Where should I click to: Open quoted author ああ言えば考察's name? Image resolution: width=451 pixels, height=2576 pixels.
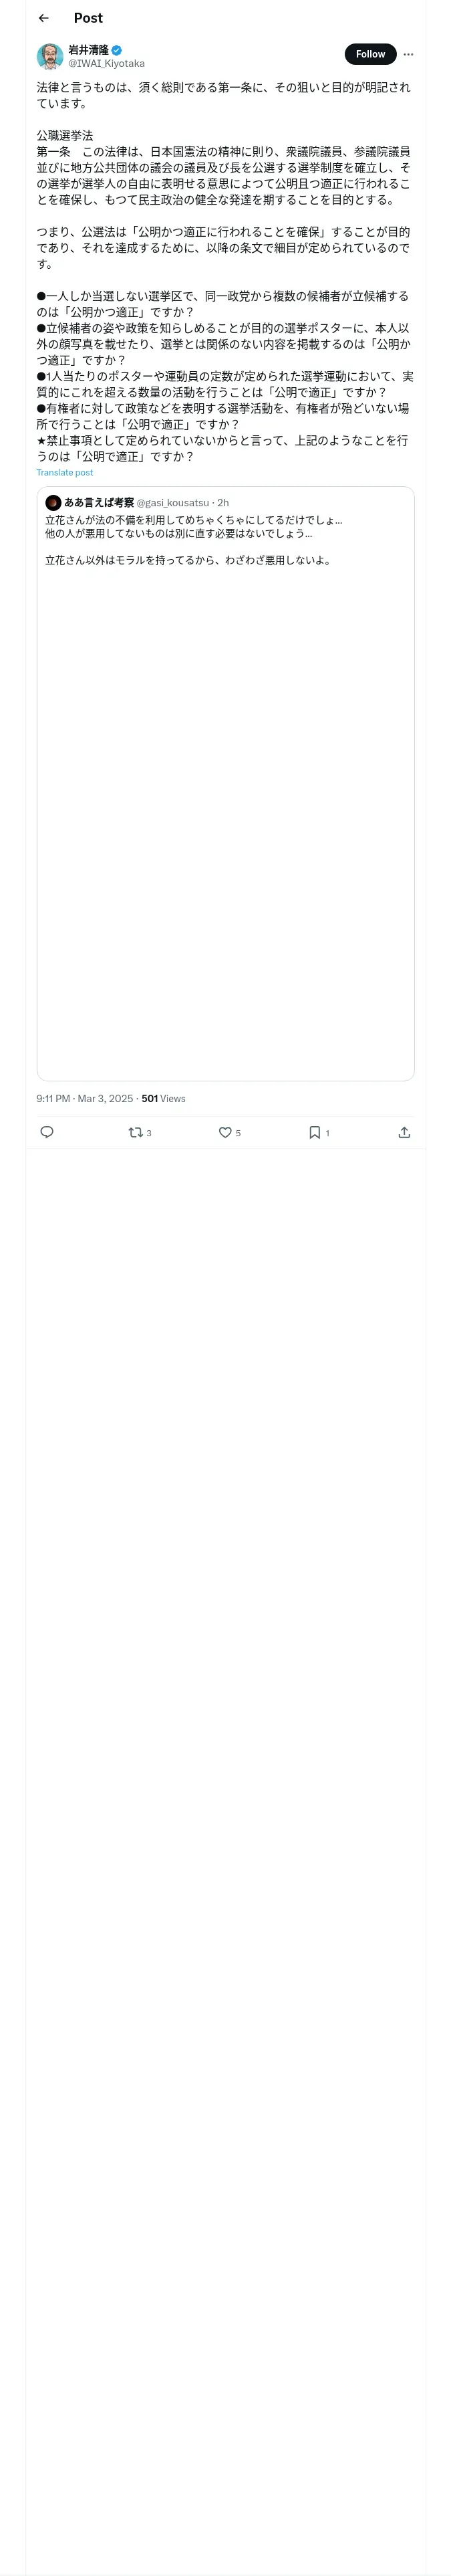[99, 502]
